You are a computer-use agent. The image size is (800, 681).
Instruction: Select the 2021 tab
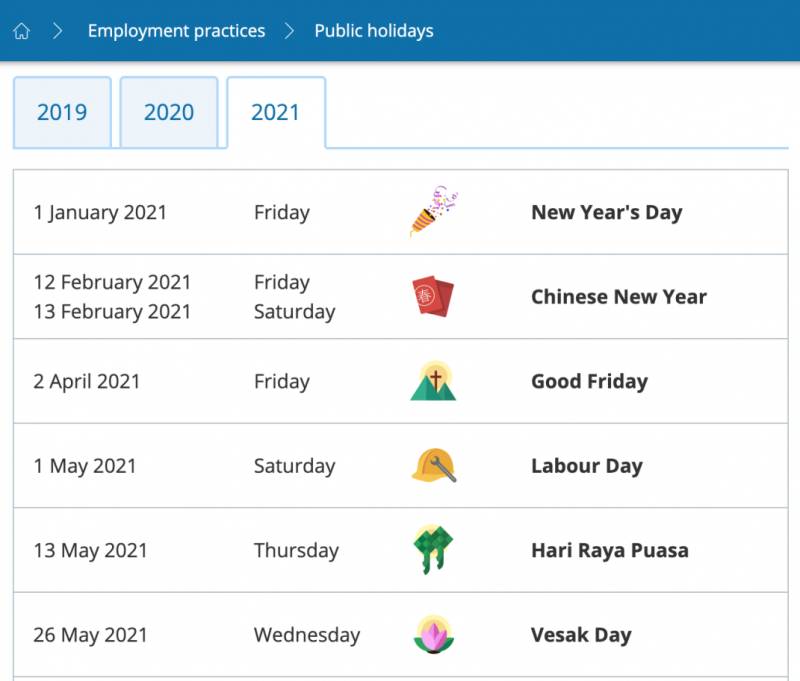coord(276,112)
